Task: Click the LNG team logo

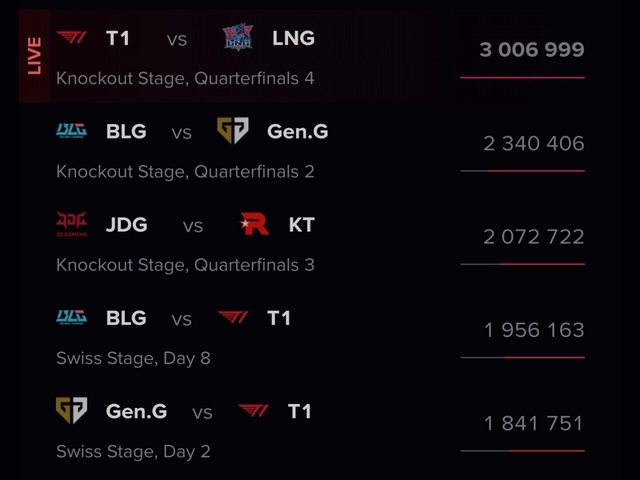Action: point(237,39)
